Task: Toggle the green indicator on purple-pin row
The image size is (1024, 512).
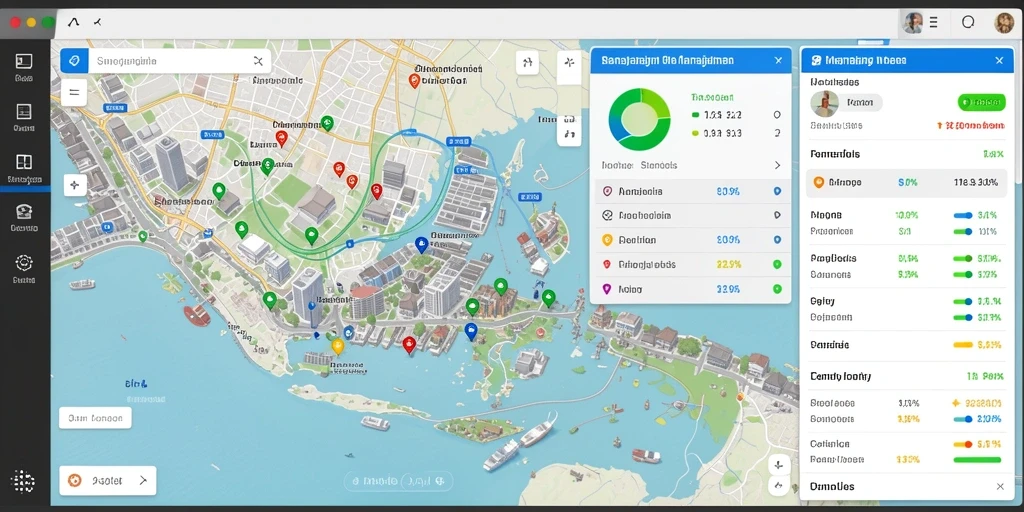Action: (776, 289)
